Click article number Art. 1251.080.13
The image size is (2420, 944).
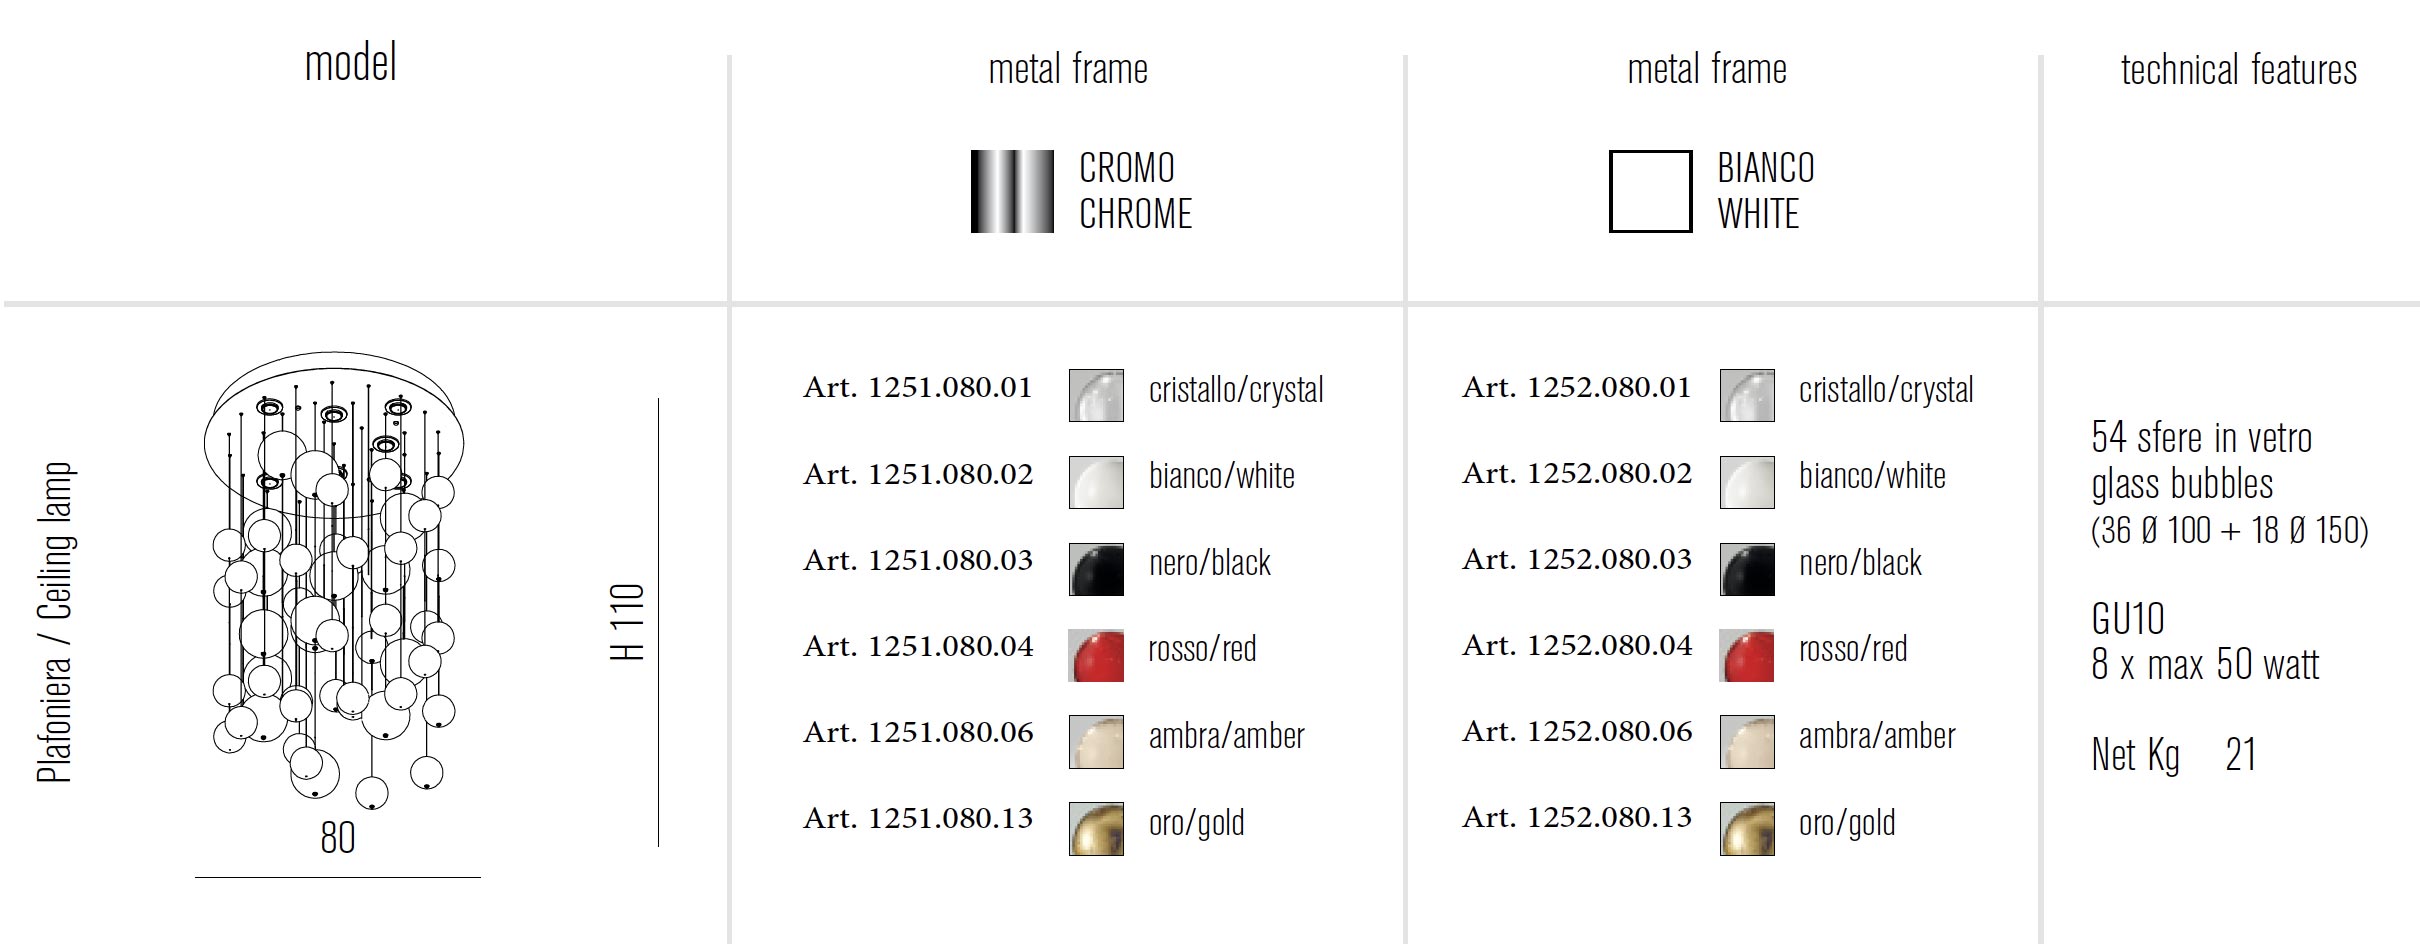coord(917,819)
